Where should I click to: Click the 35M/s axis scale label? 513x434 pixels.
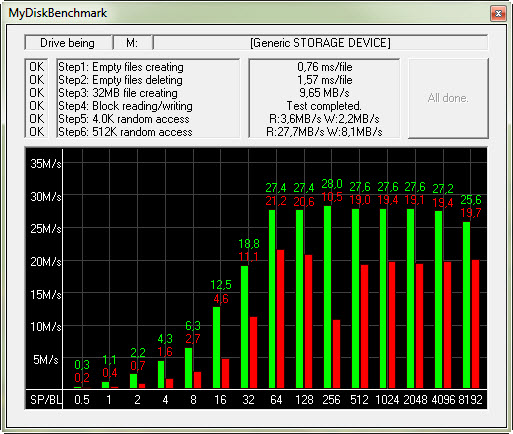point(46,164)
